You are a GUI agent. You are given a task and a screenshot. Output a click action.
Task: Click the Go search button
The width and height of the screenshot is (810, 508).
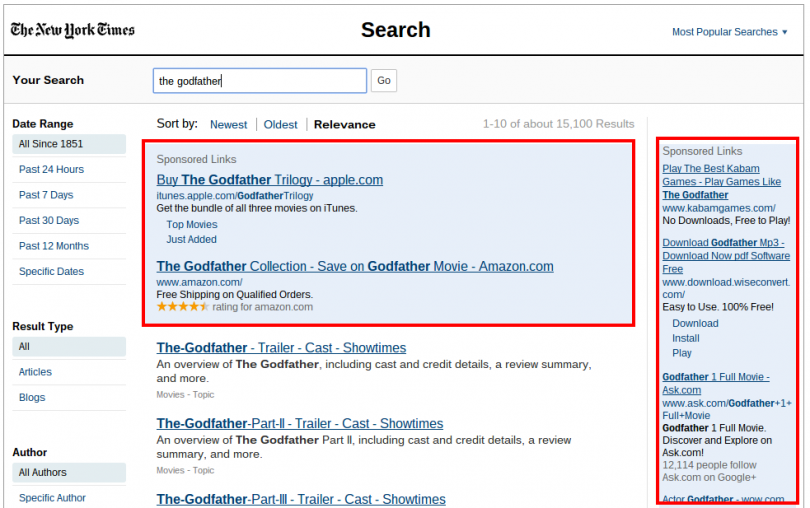point(384,81)
